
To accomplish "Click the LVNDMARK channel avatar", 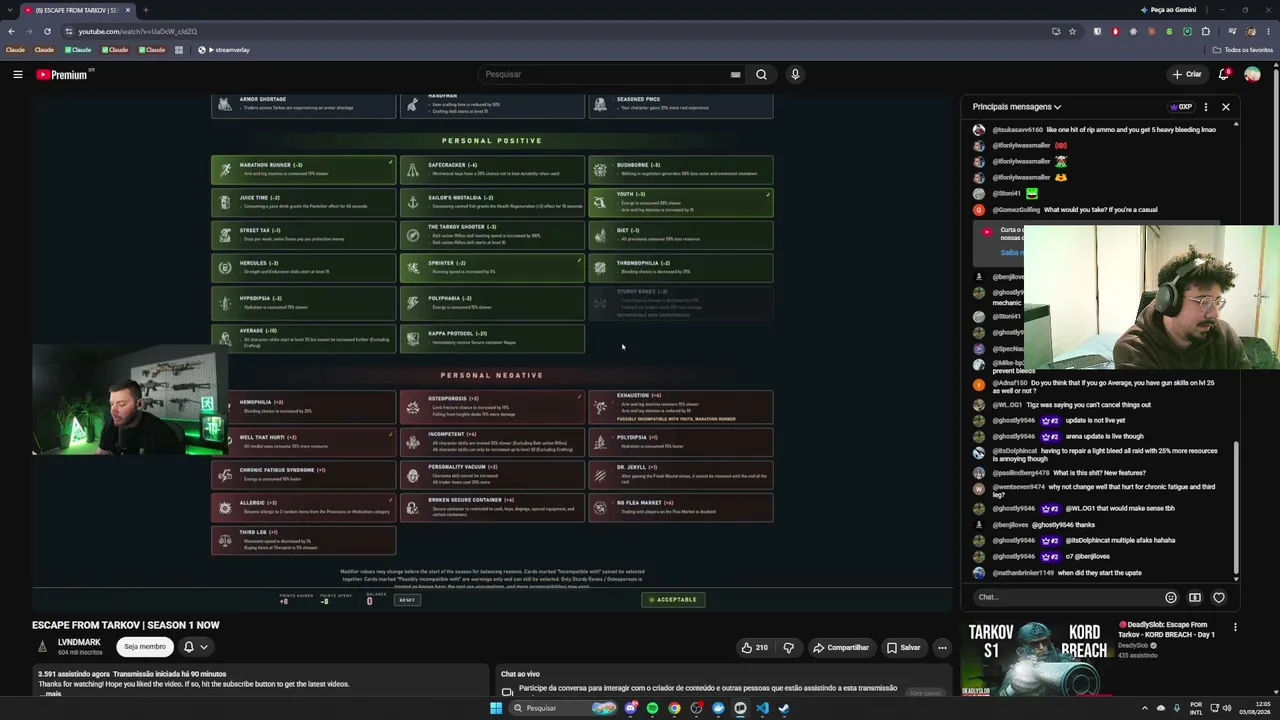I will coord(42,646).
